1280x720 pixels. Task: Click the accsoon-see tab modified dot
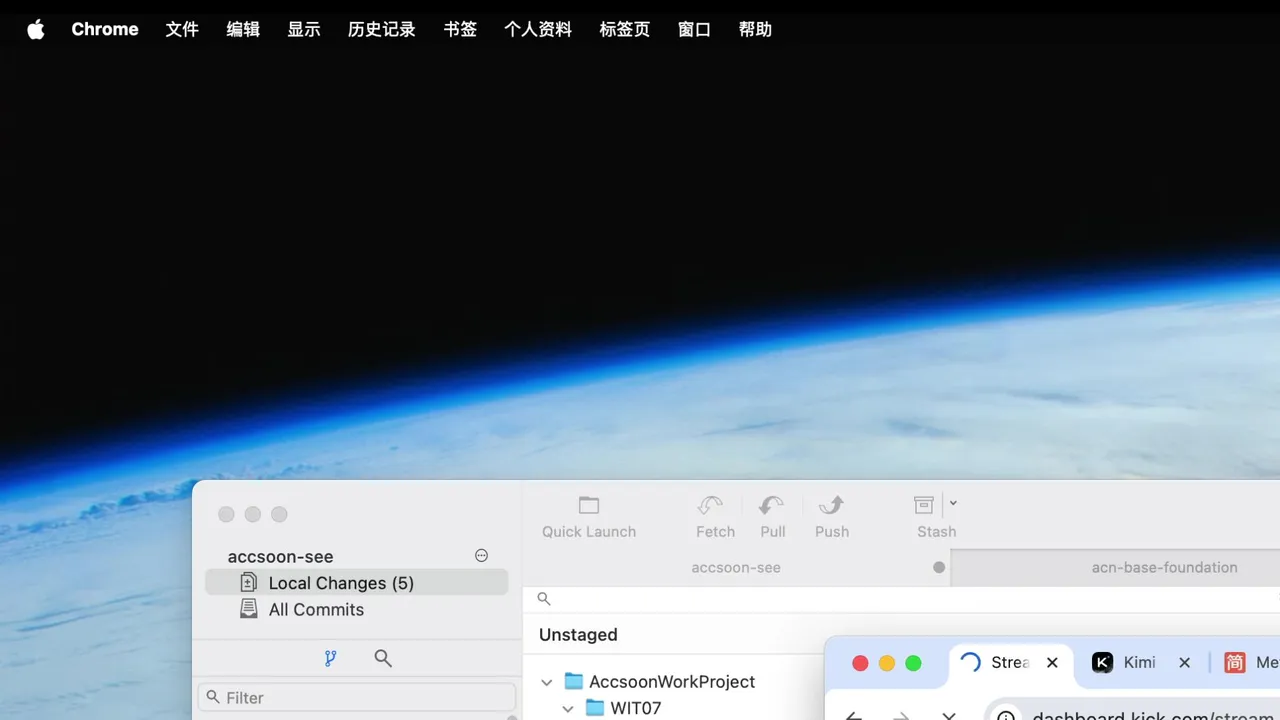point(939,567)
